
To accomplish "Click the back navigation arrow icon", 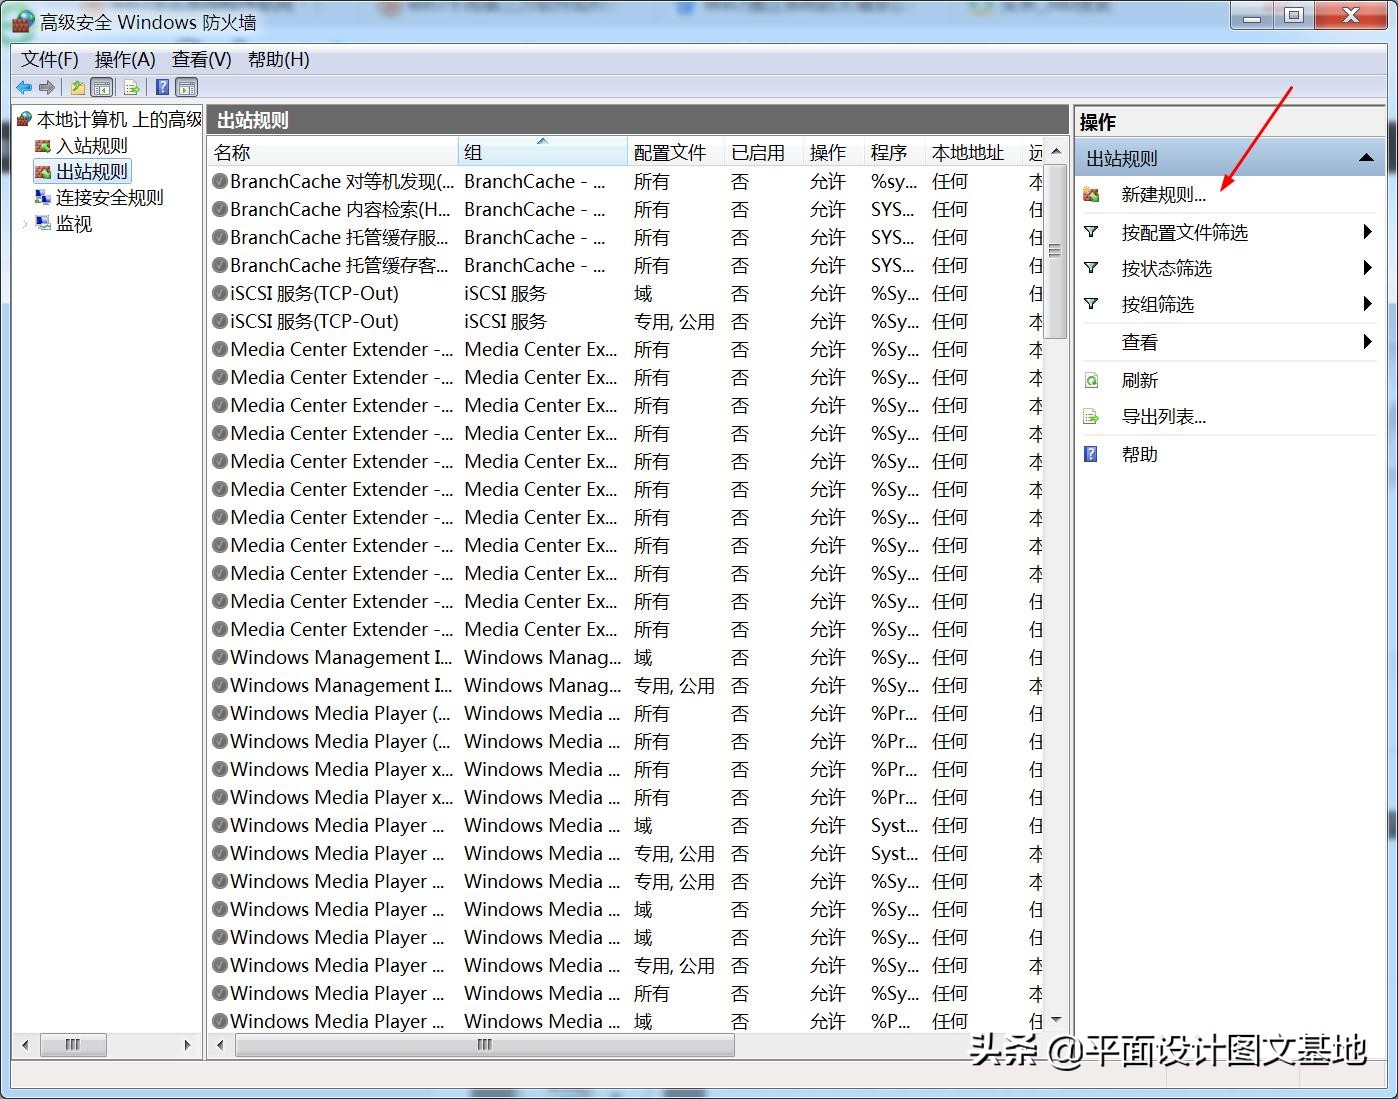I will point(23,87).
